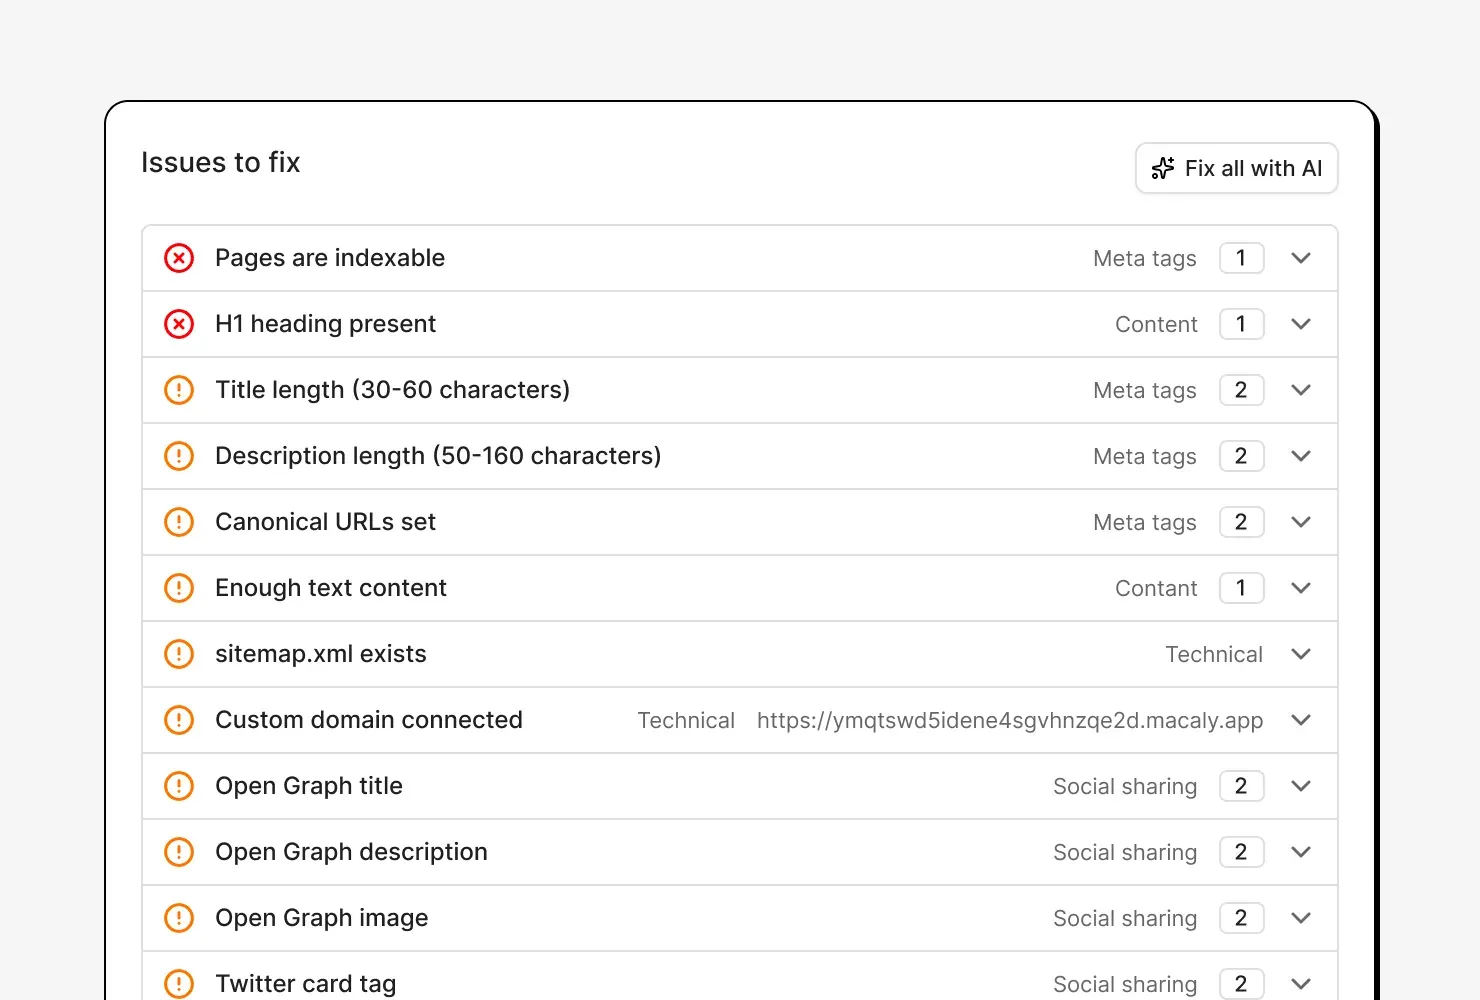The width and height of the screenshot is (1480, 1000).
Task: Expand the Custom domain connected chevron
Action: click(1301, 720)
